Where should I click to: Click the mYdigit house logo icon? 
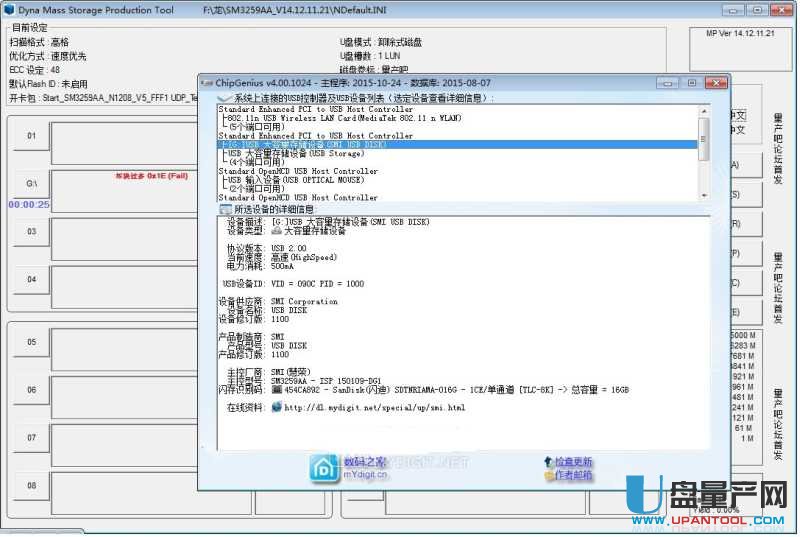[325, 467]
